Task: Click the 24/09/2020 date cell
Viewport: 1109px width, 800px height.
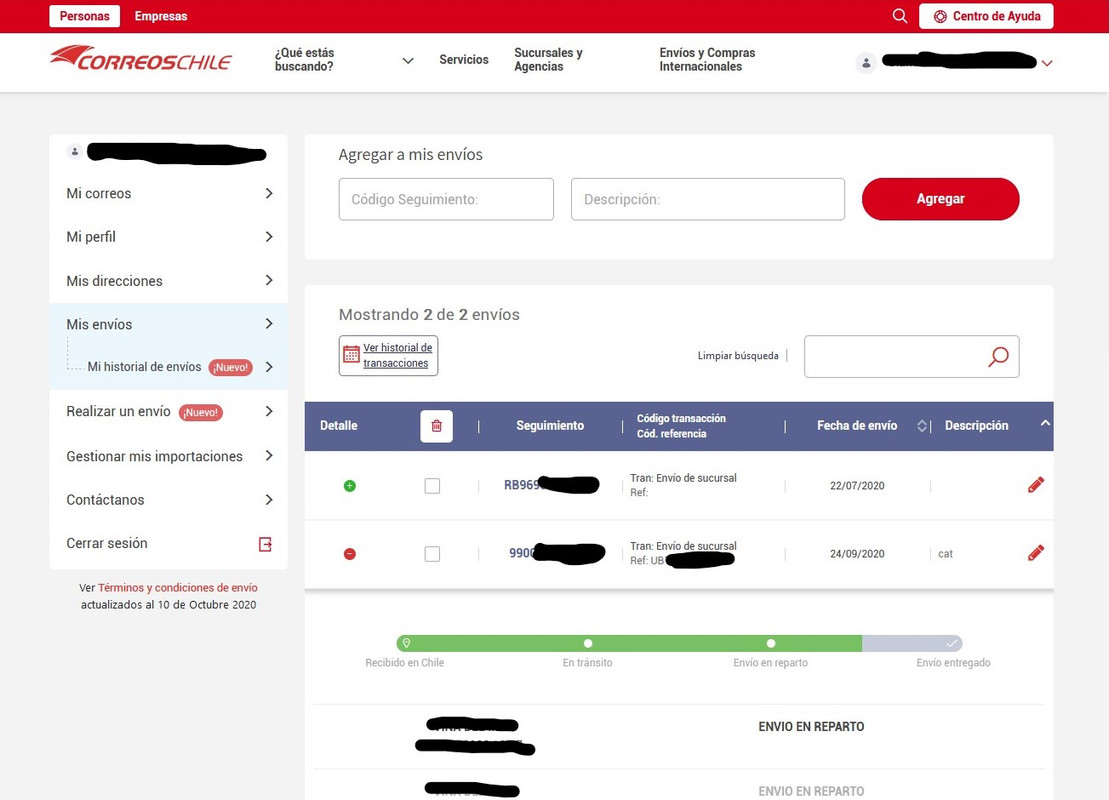Action: (x=857, y=554)
